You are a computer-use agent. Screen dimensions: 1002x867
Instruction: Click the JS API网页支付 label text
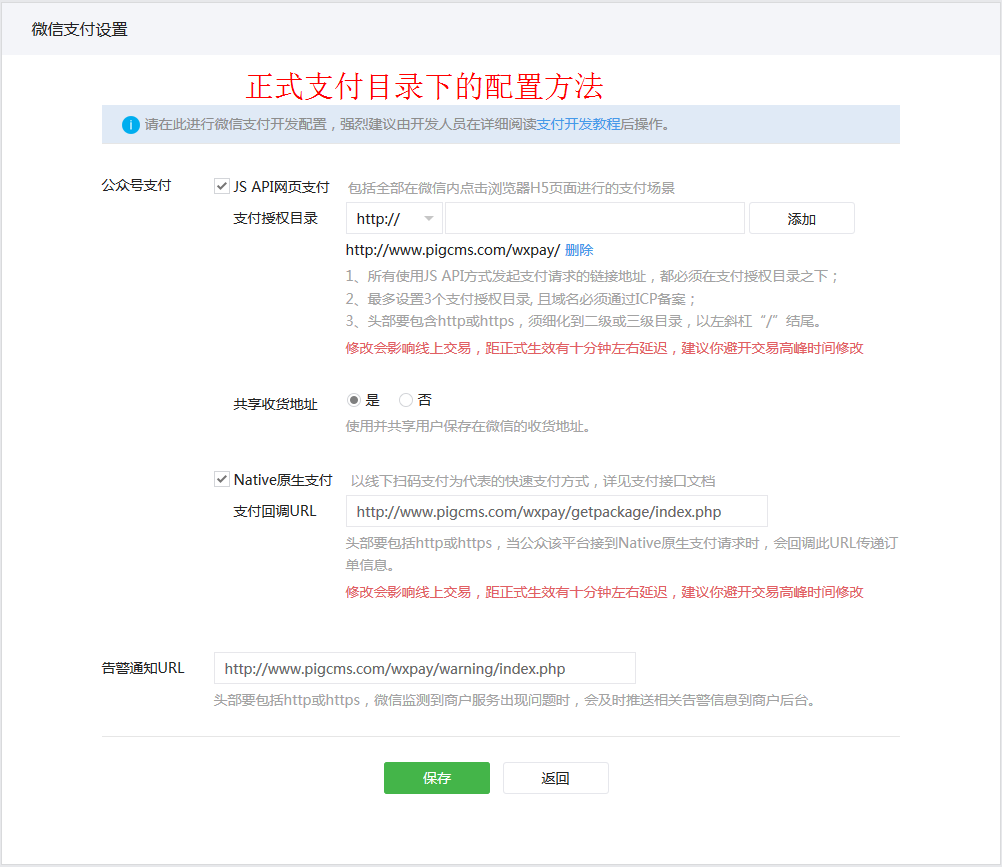click(280, 185)
